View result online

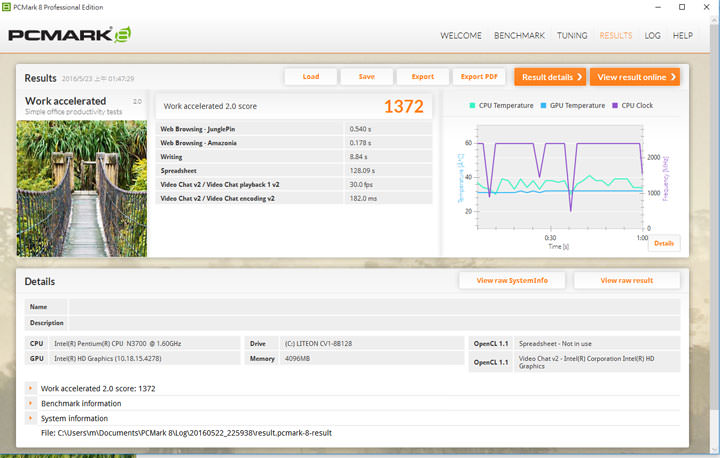tap(634, 77)
